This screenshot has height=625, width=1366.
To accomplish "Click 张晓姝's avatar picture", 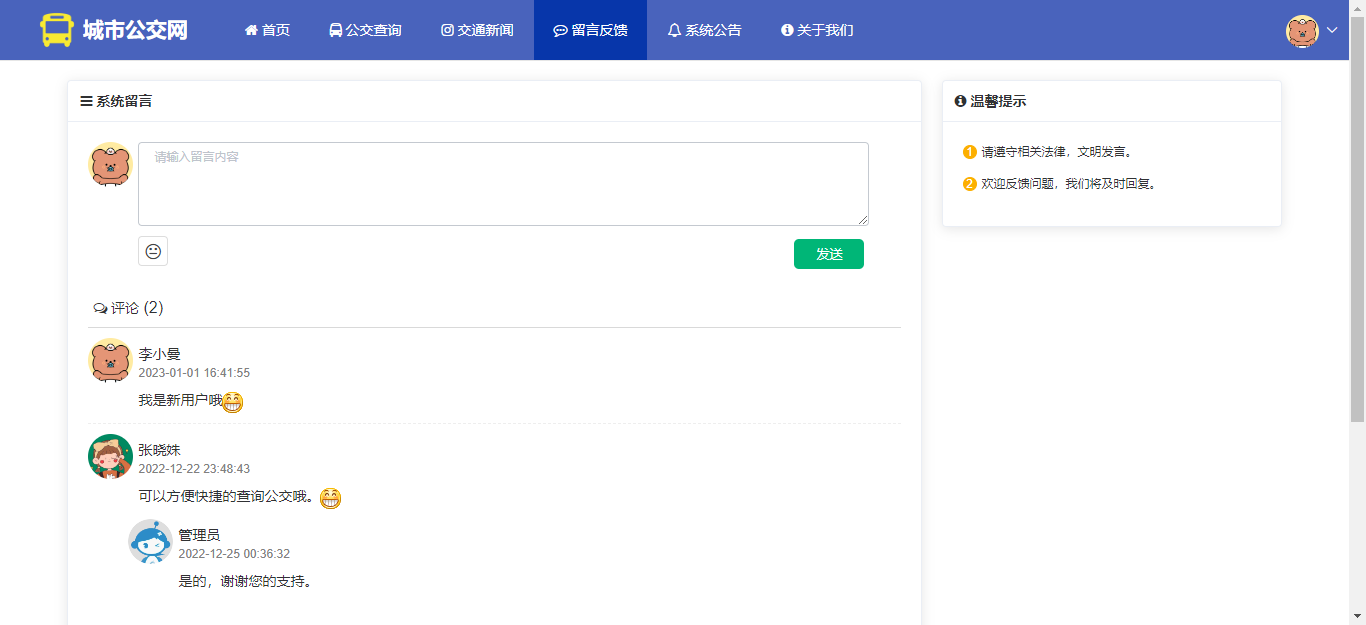I will [x=110, y=456].
